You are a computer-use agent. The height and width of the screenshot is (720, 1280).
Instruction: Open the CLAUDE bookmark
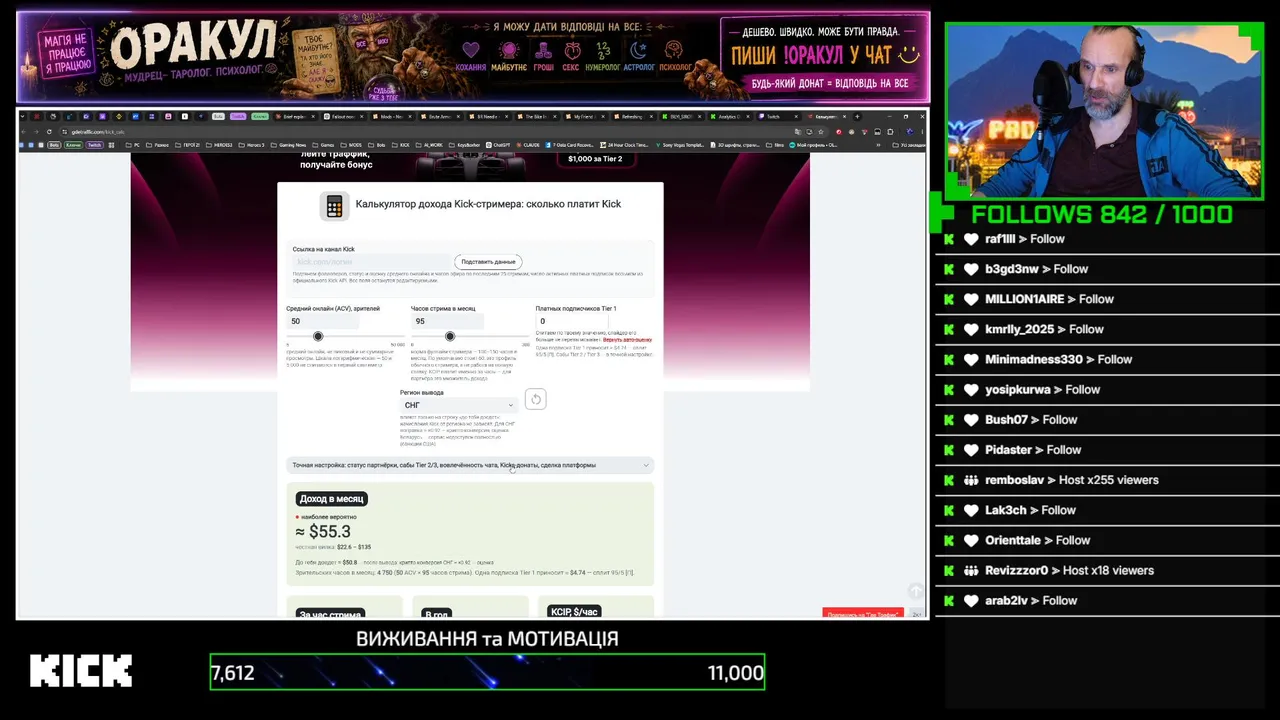527,145
